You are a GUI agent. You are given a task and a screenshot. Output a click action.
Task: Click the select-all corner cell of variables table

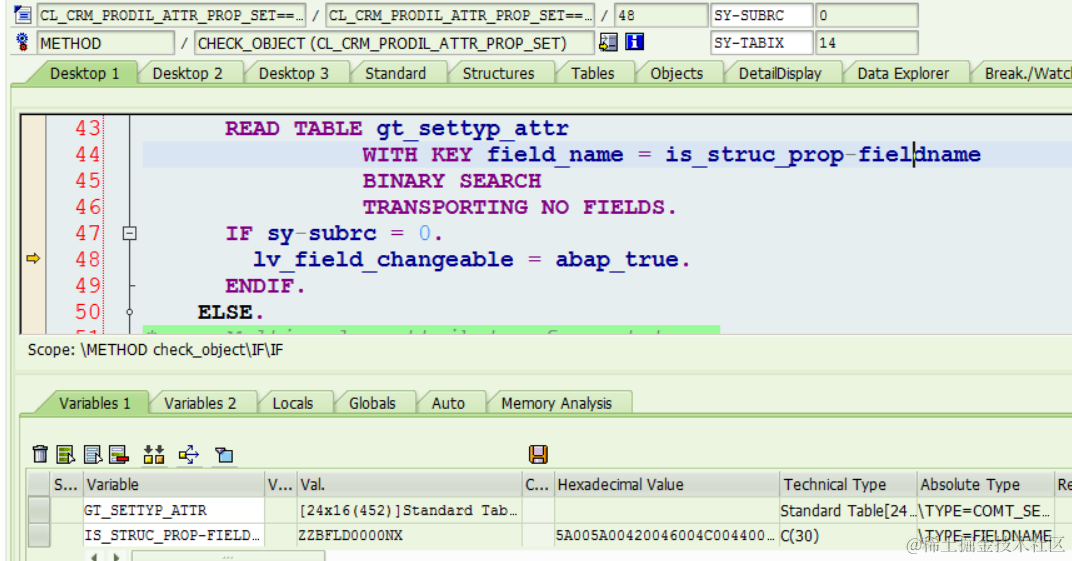[x=39, y=484]
